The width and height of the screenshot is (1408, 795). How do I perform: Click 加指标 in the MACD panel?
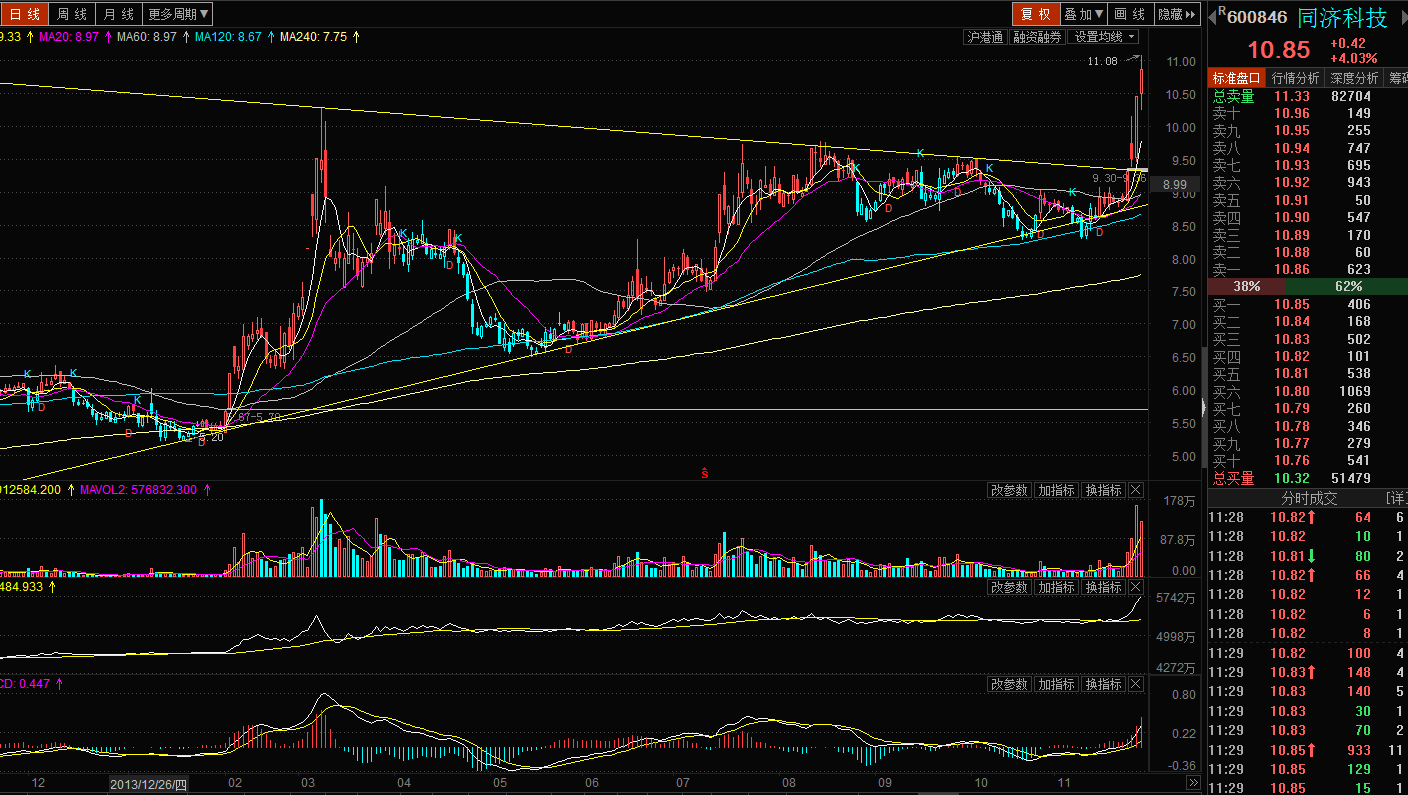click(1056, 684)
